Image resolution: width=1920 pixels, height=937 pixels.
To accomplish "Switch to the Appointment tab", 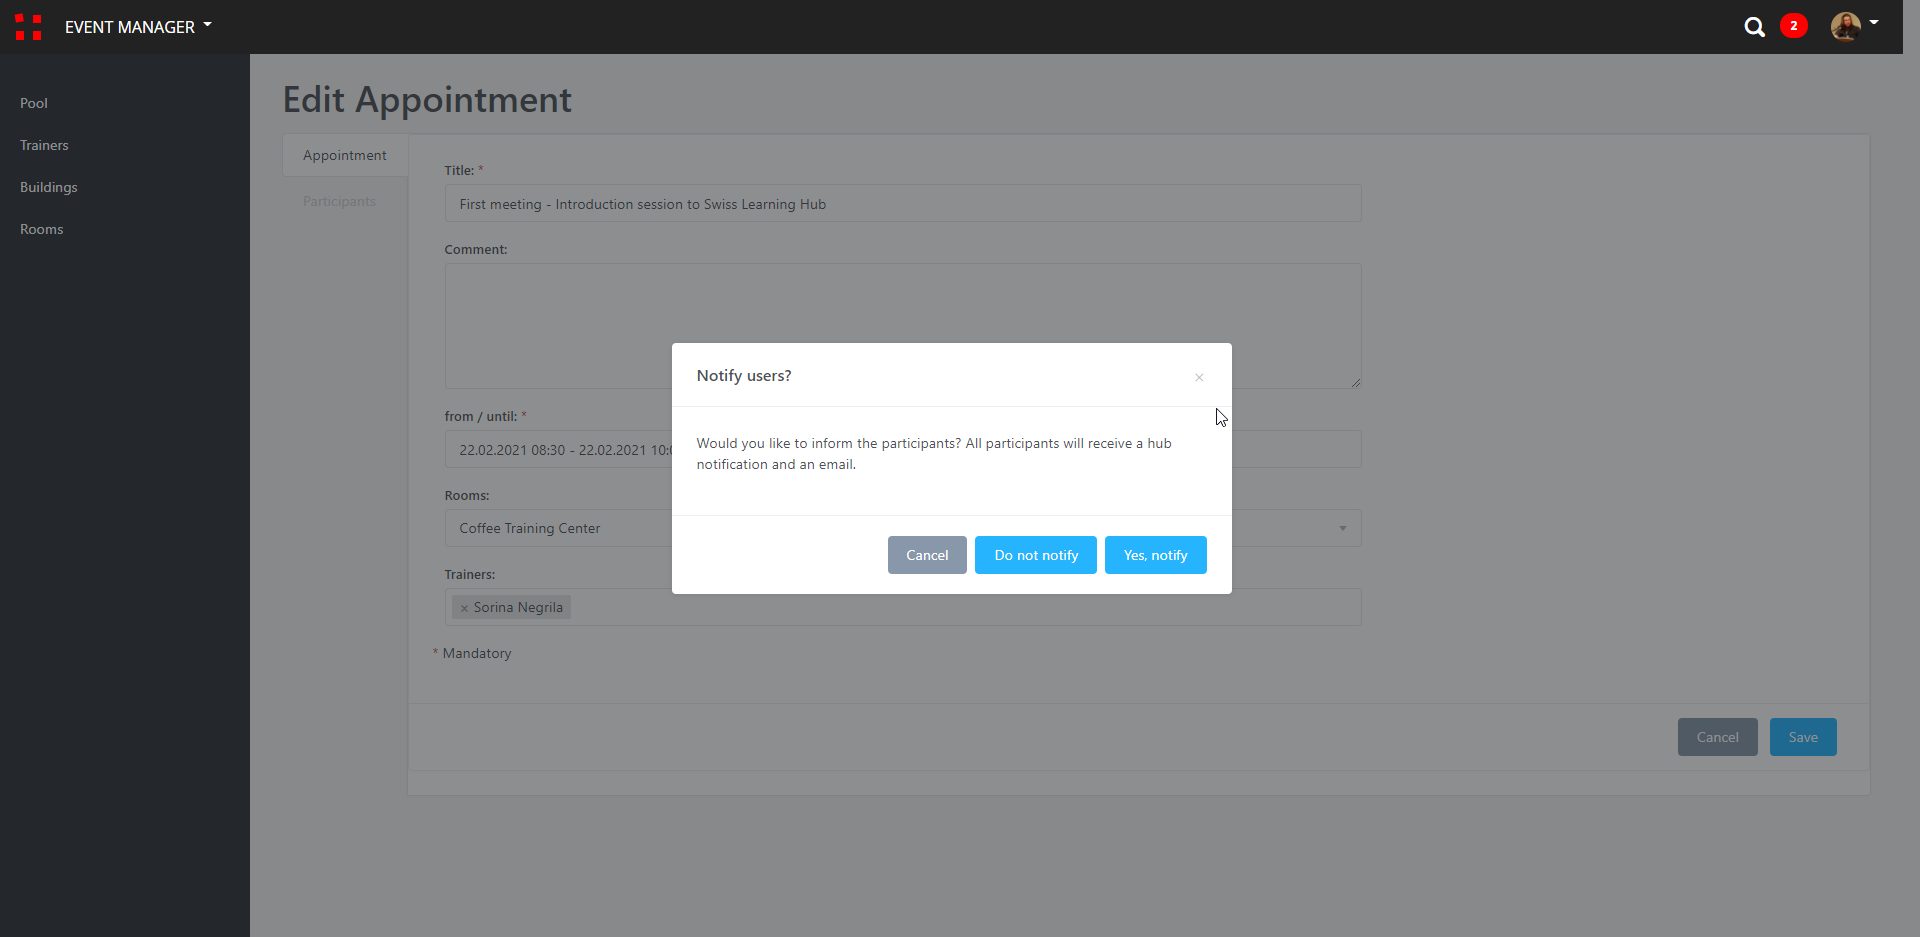I will pos(344,155).
